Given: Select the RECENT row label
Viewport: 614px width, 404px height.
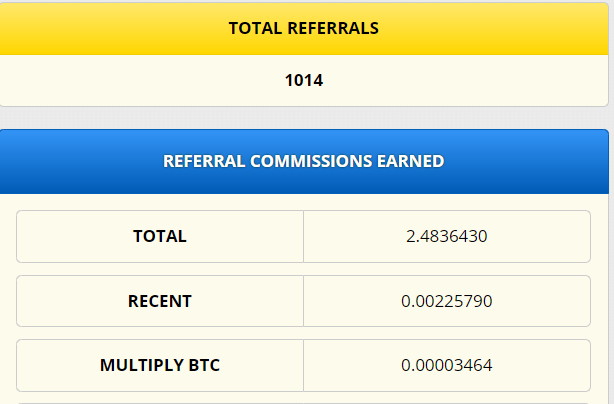Looking at the screenshot, I should 160,301.
